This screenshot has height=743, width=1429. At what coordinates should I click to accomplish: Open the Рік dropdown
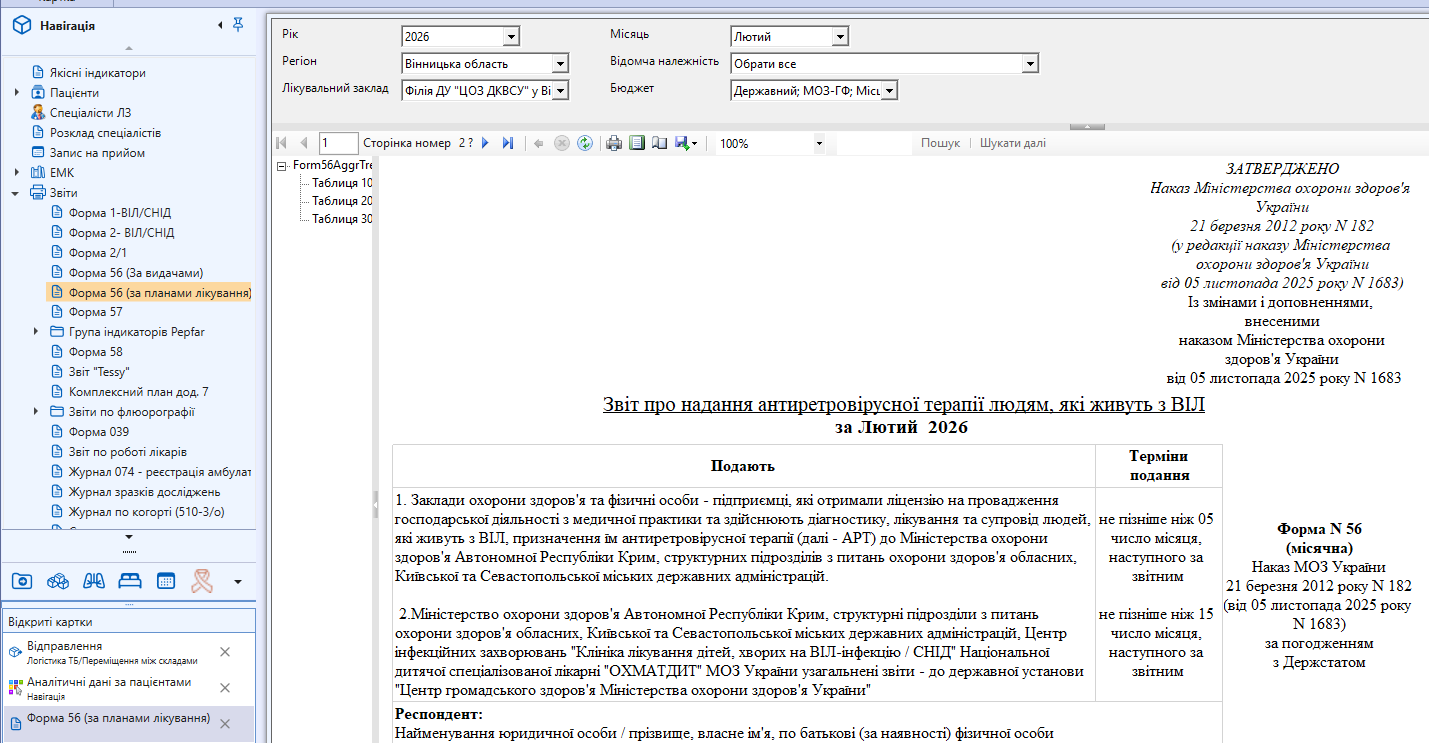511,37
